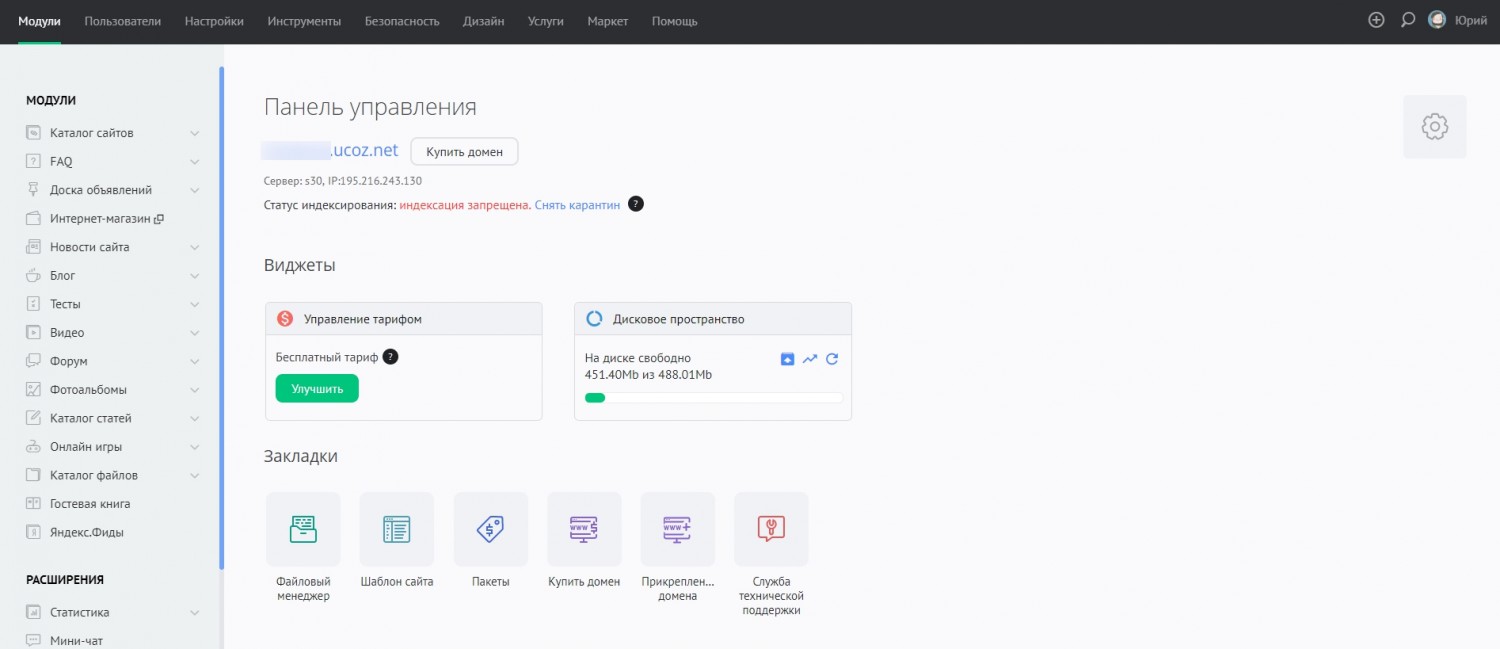Refresh disk space widget data
The image size is (1500, 649).
point(832,359)
